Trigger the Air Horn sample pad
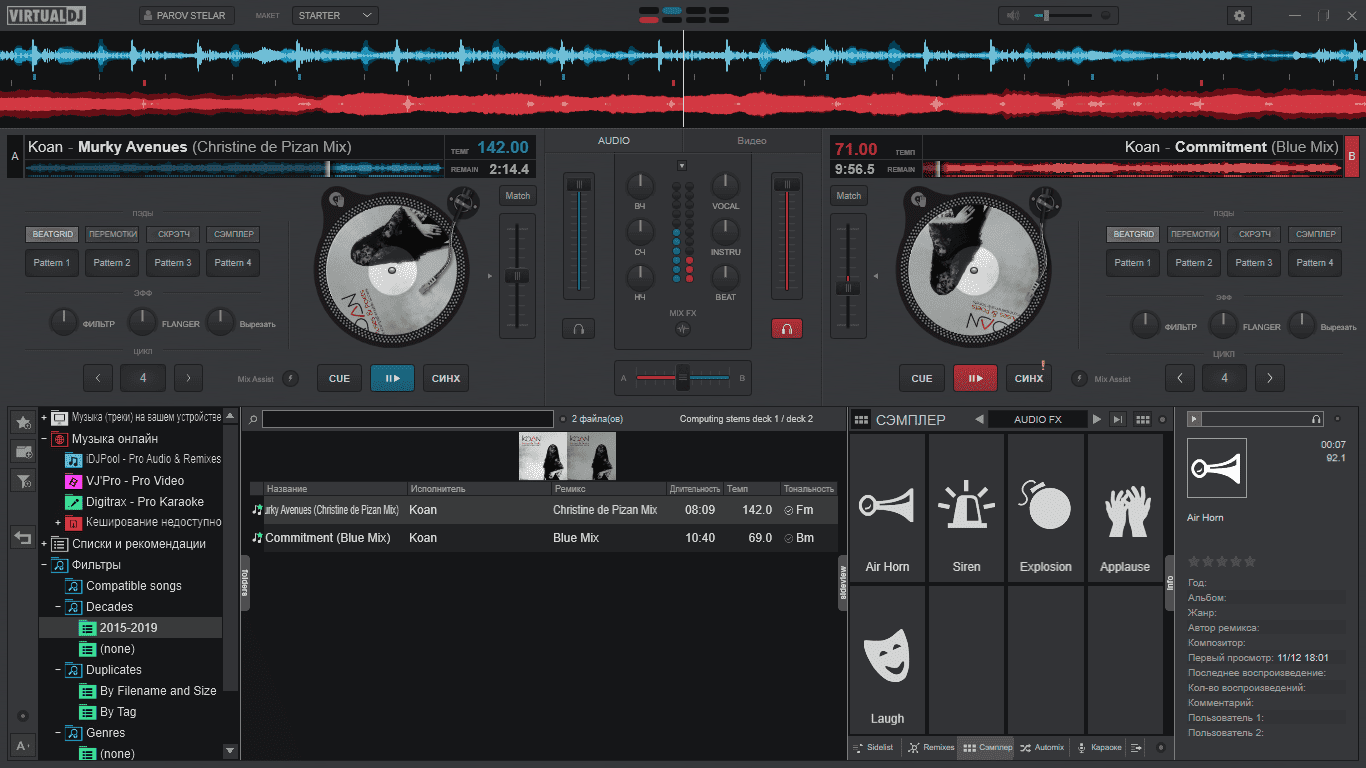The width and height of the screenshot is (1366, 768). (x=887, y=509)
